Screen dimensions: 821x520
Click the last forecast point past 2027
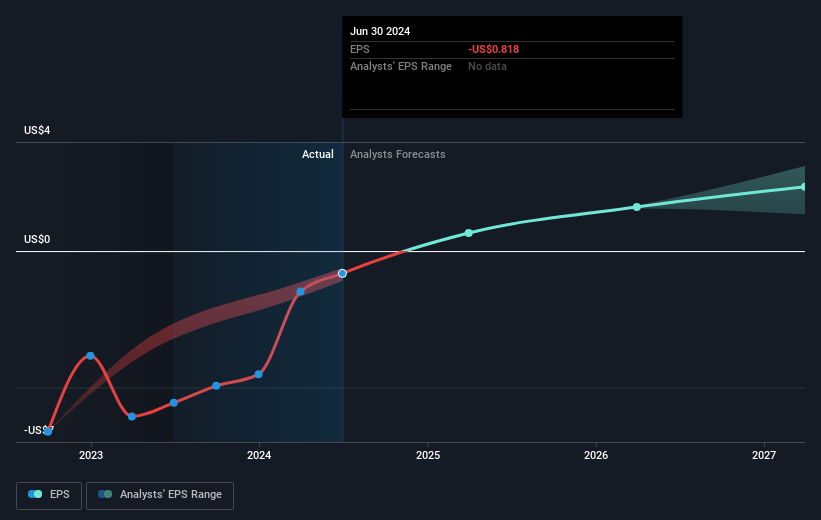804,187
